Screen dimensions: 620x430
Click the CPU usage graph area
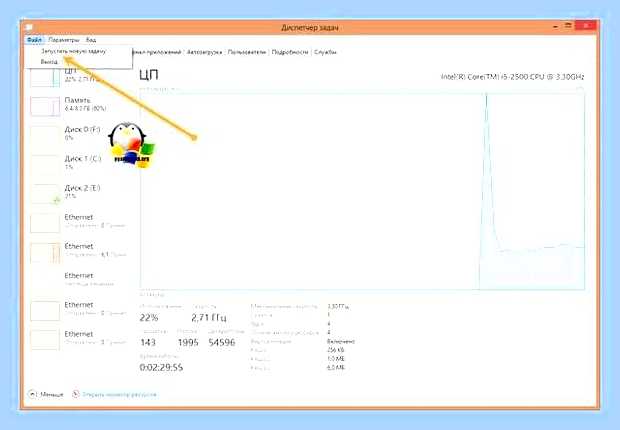[362, 191]
